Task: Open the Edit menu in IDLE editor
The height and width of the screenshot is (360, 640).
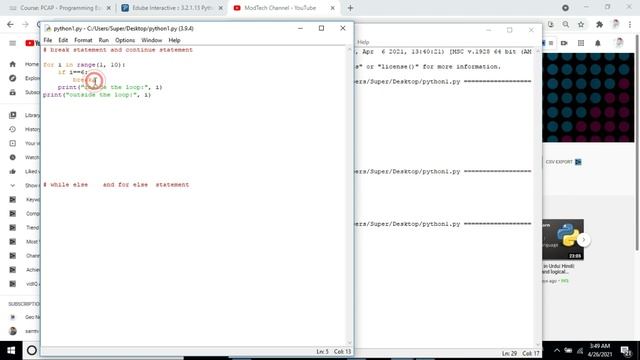Action: 63,40
